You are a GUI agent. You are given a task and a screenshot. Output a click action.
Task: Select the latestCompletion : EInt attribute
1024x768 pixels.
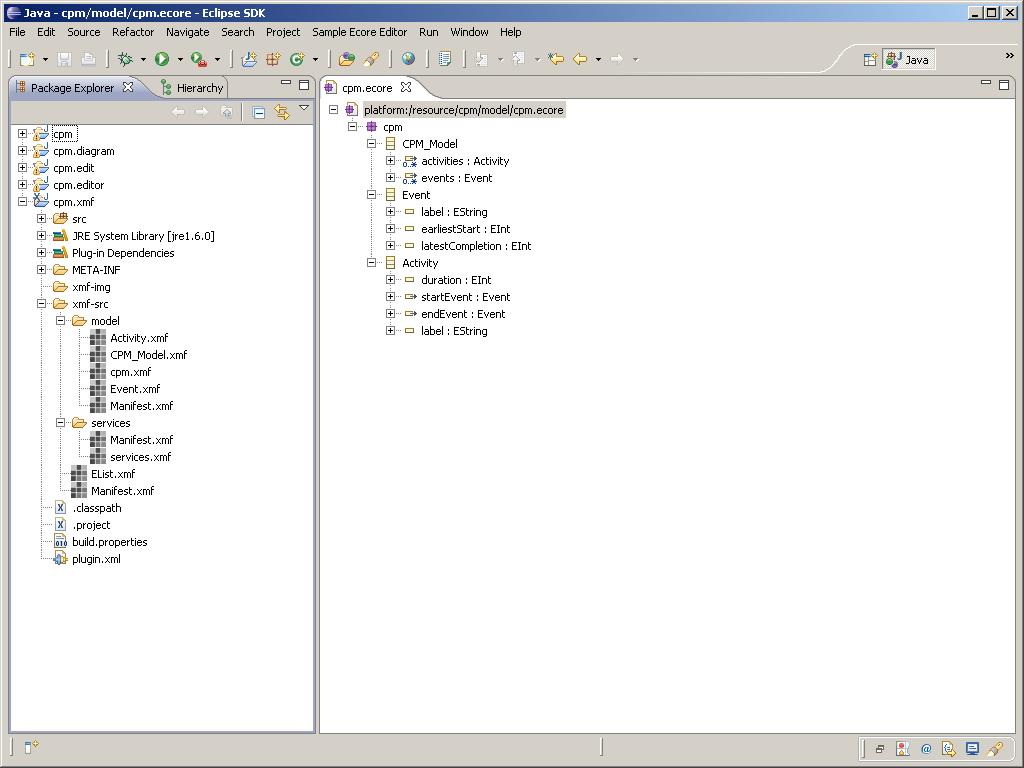pos(476,246)
